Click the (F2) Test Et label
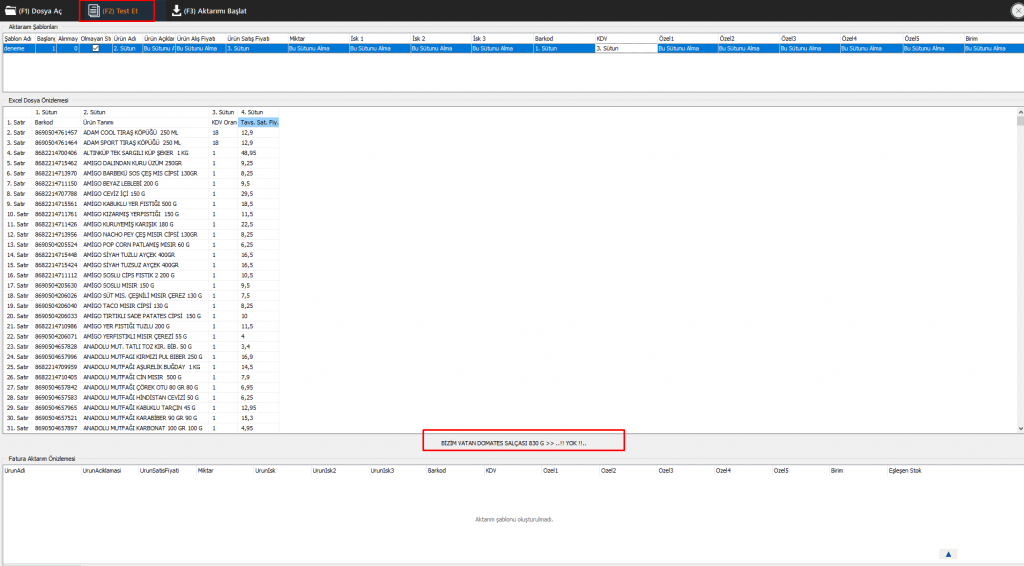This screenshot has width=1024, height=566. (x=120, y=11)
